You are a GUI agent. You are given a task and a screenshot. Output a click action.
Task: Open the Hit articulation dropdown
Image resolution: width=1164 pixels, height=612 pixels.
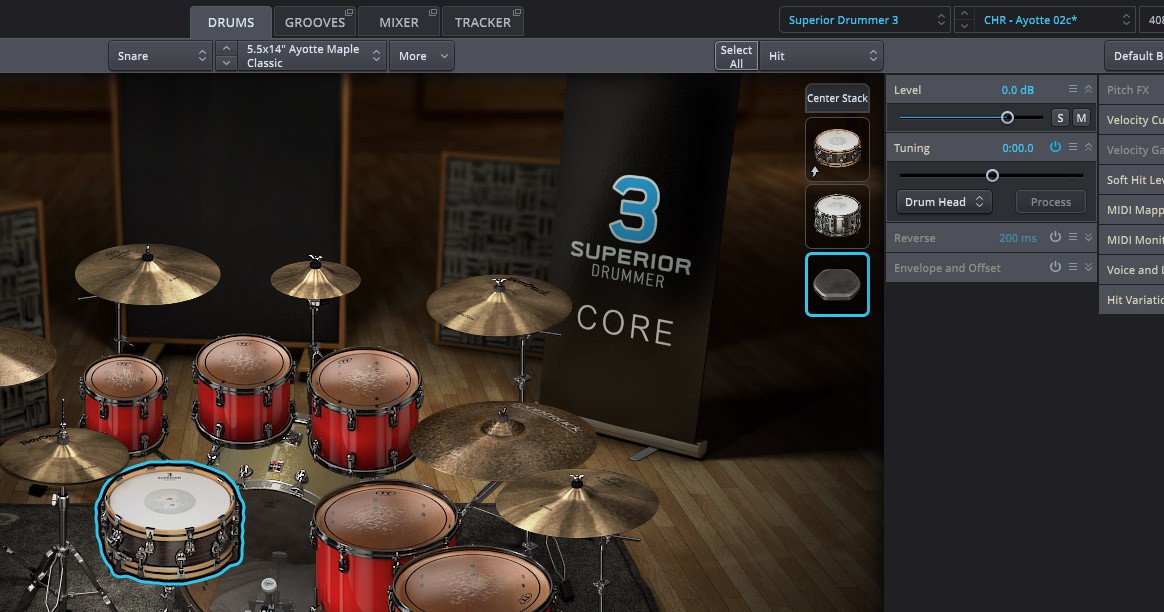pos(821,56)
